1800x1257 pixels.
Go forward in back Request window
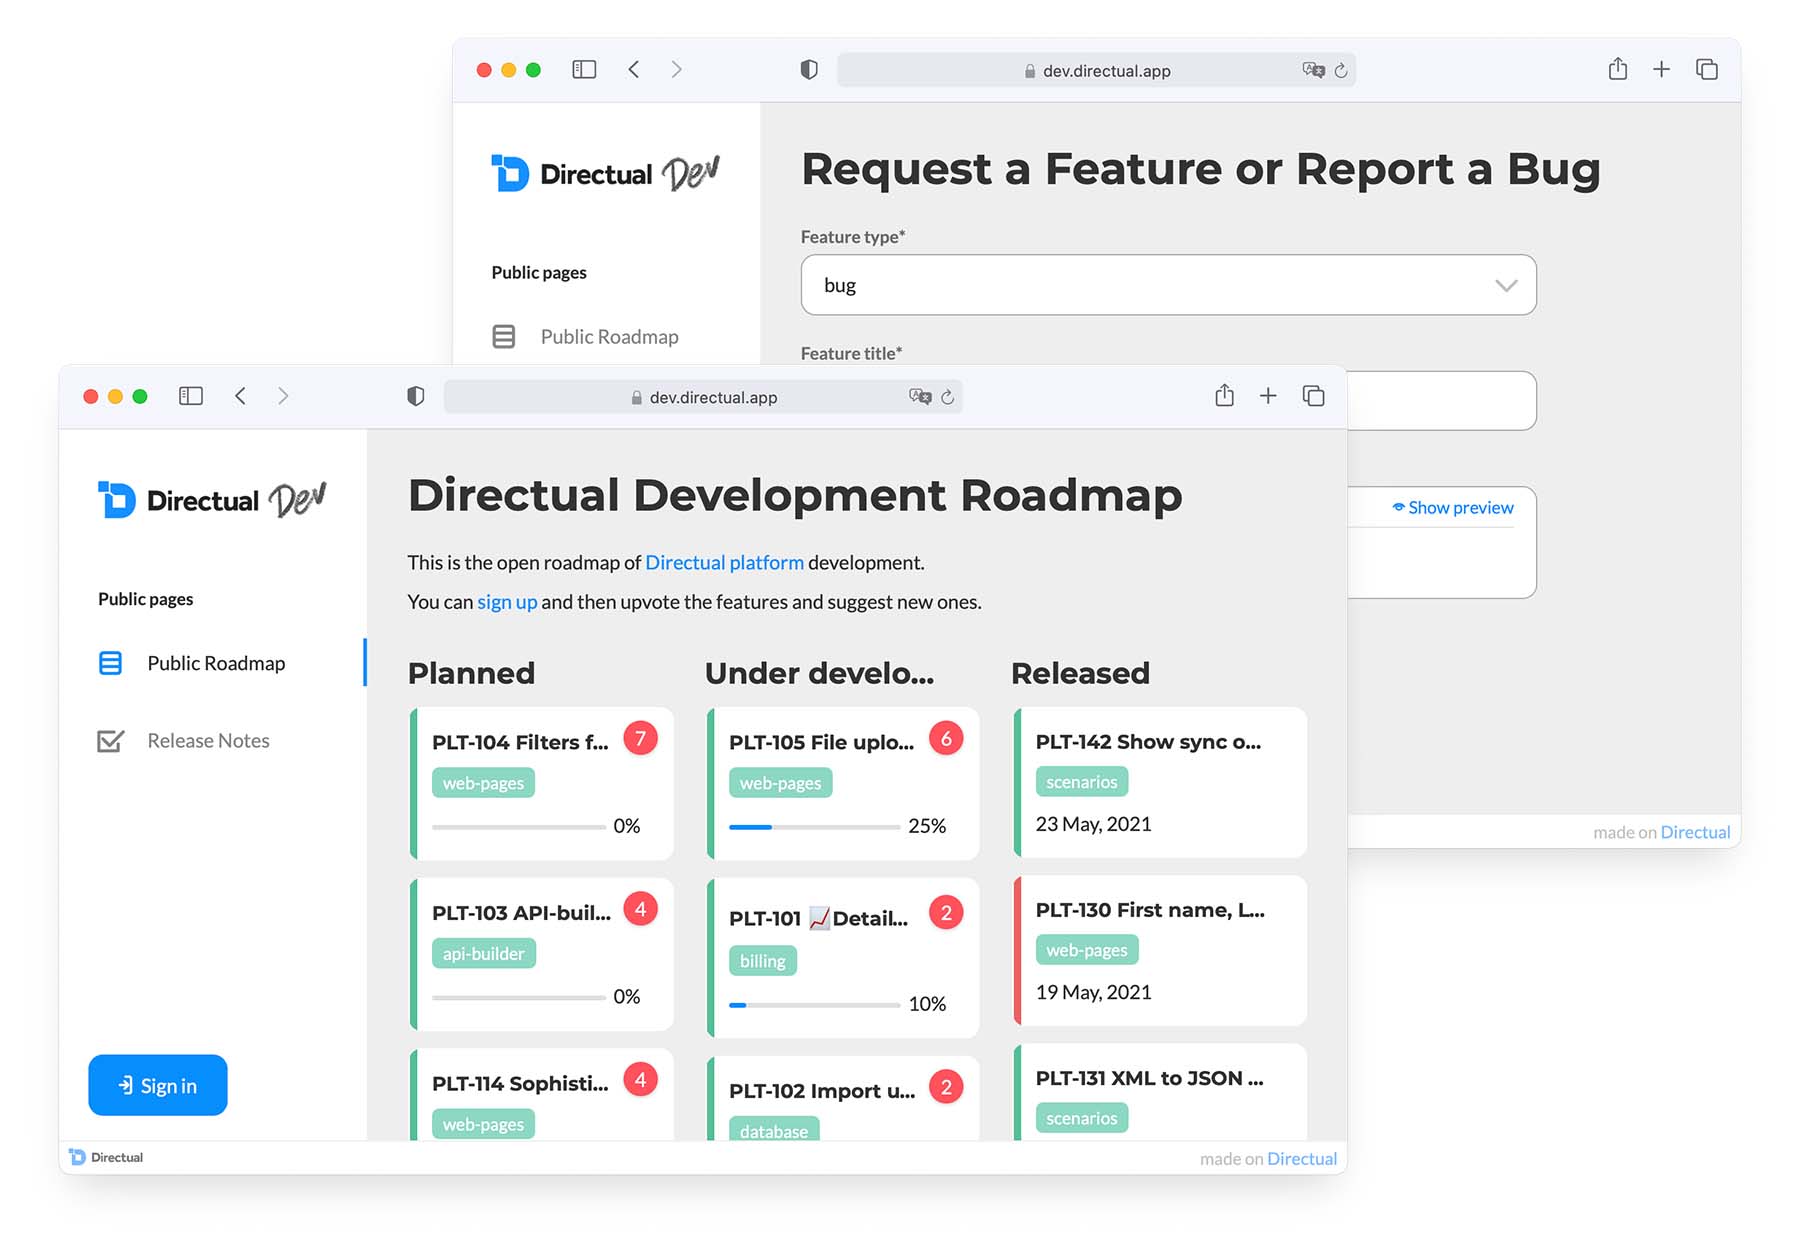(x=676, y=69)
